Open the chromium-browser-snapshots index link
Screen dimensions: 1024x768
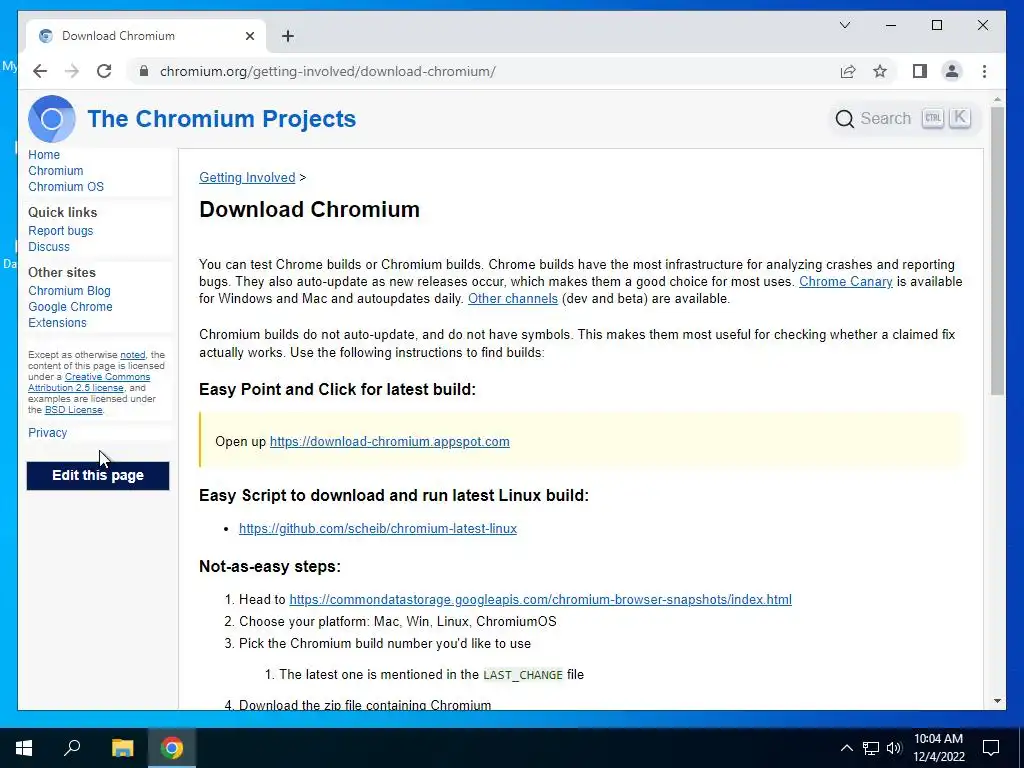pos(541,600)
